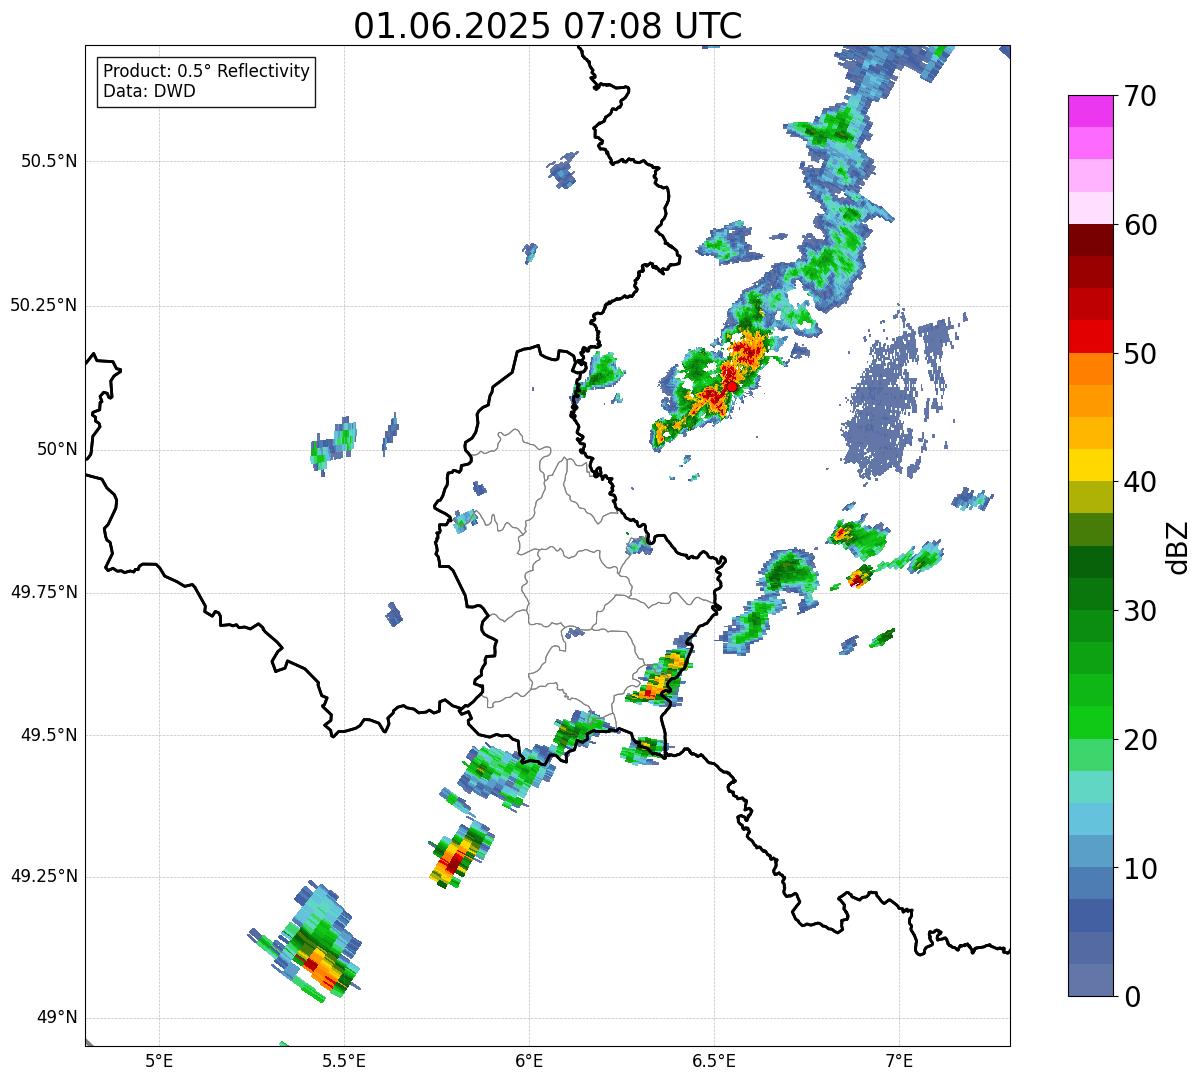Click the 'Product: 0.5° Reflectivity' label
1202x1081 pixels.
pos(206,72)
